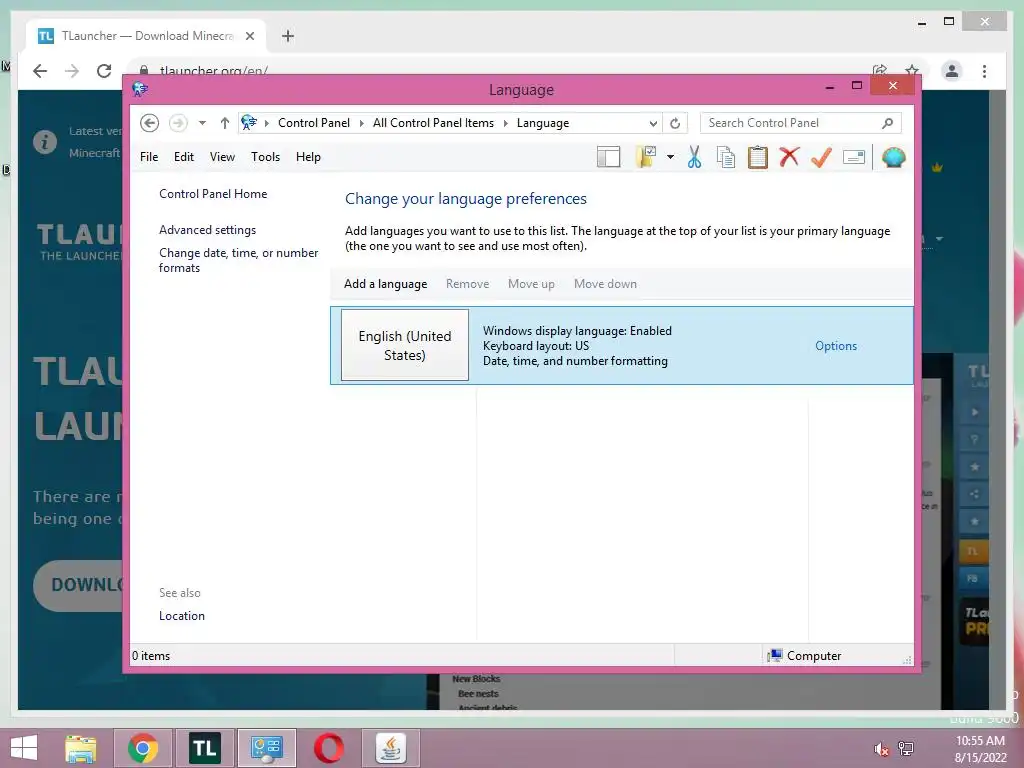Click the forward arrow in Language window
The height and width of the screenshot is (768, 1024).
tap(178, 123)
